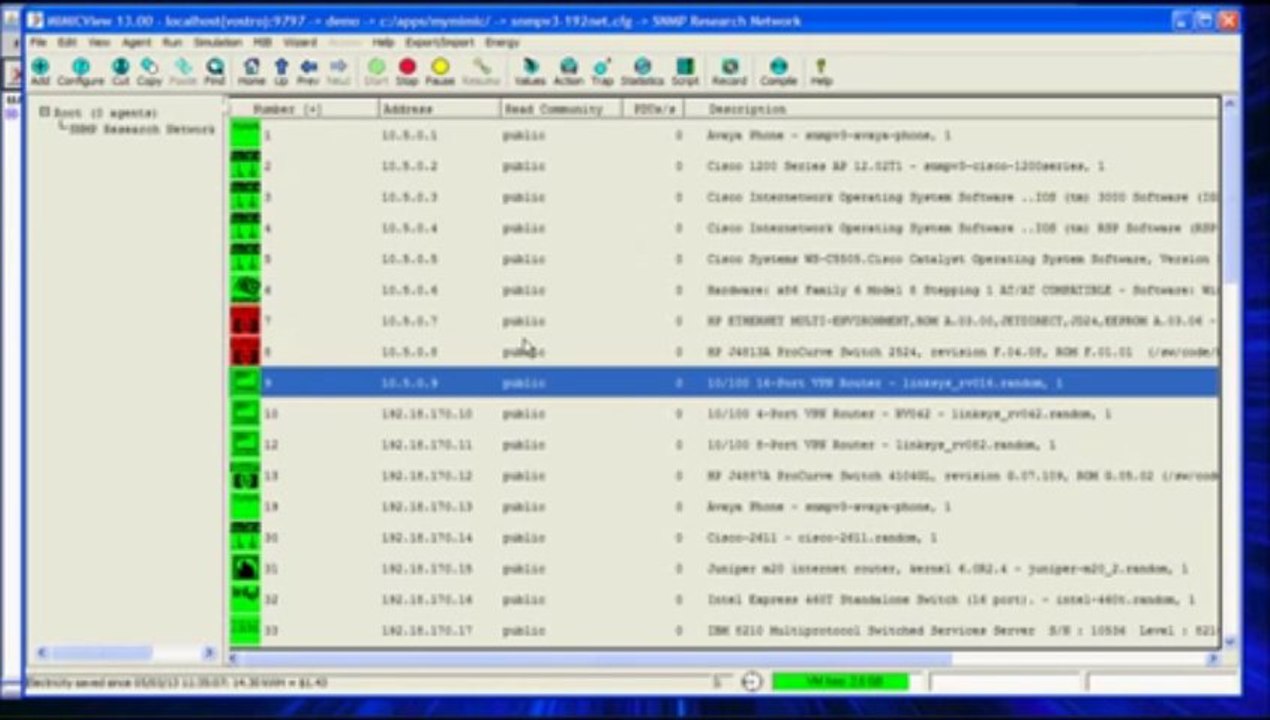Open the Values toolbar icon
The image size is (1270, 720).
[530, 71]
